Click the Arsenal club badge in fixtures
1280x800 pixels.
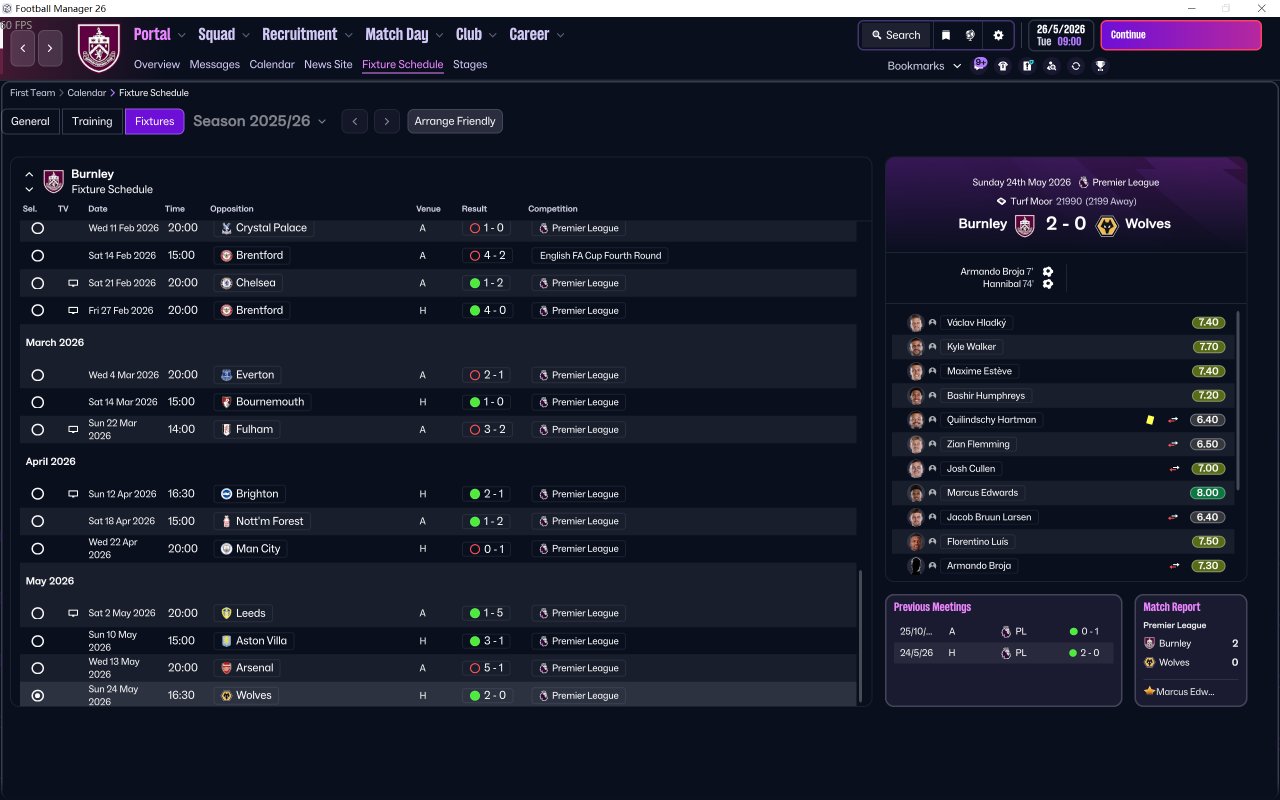tap(226, 668)
